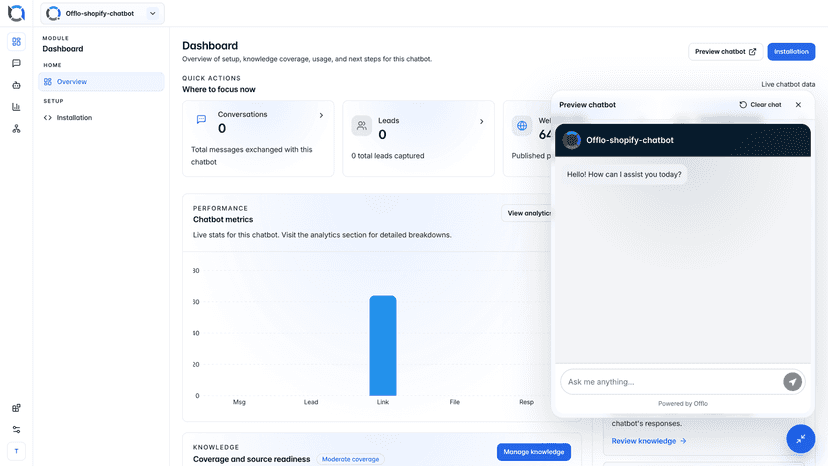Click the Powered by Offlo text
Screen dimensions: 828x466
(683, 404)
